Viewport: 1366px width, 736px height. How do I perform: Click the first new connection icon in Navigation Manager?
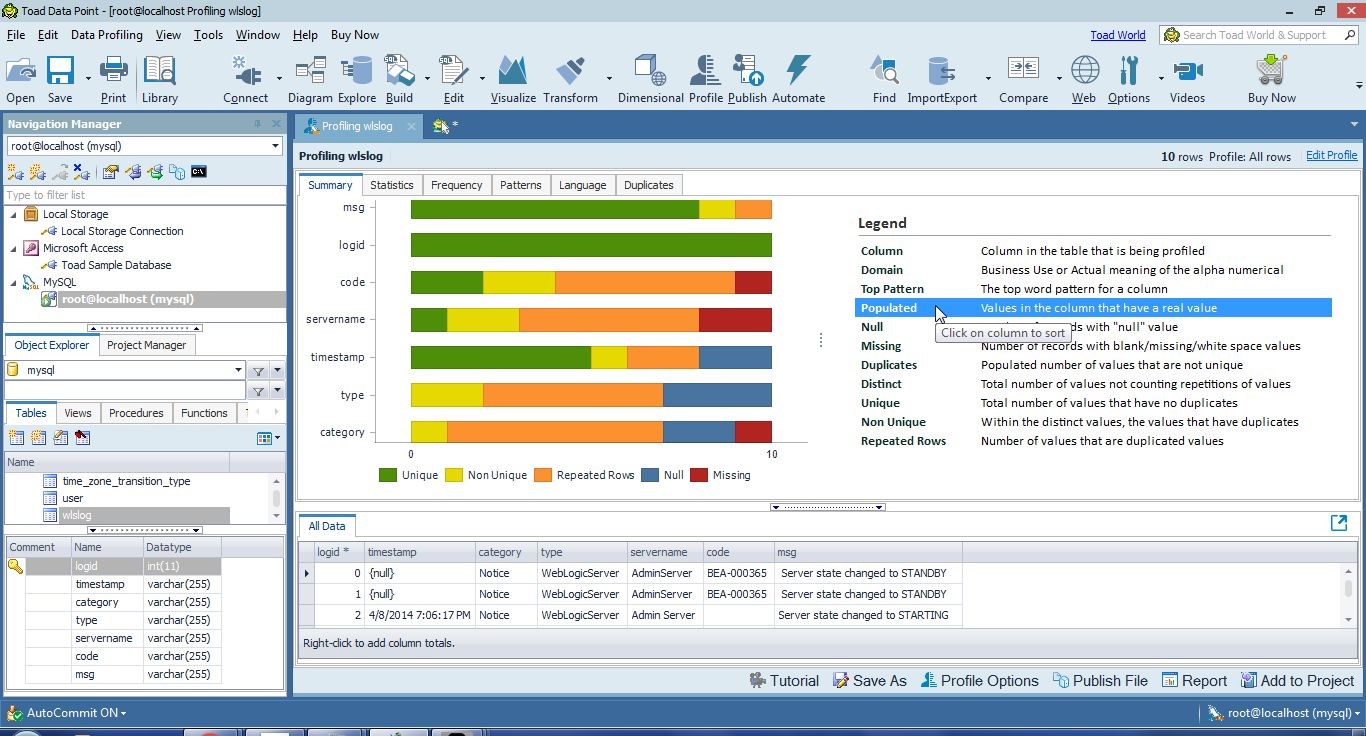point(15,172)
